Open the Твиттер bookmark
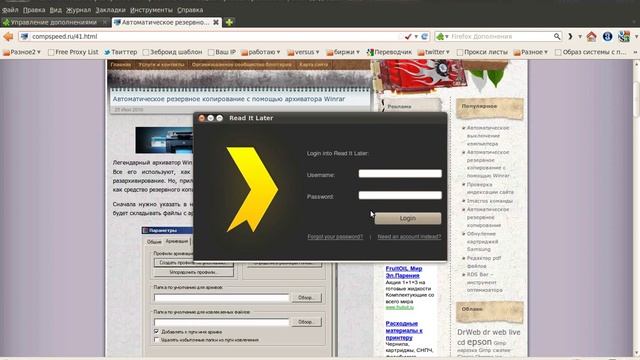 (121, 52)
